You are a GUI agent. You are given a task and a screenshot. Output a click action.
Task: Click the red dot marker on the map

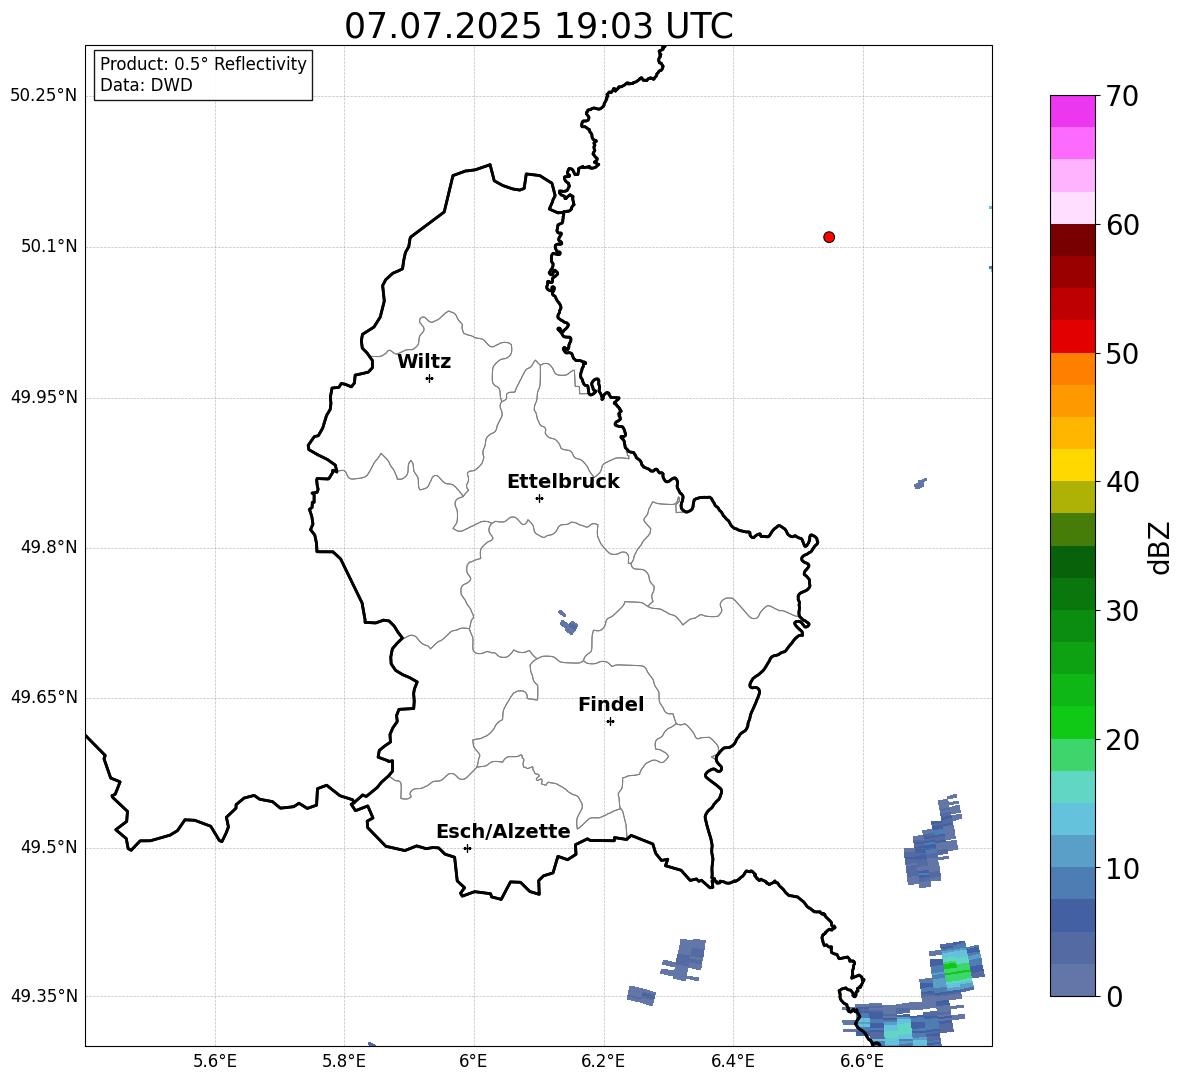tap(829, 237)
